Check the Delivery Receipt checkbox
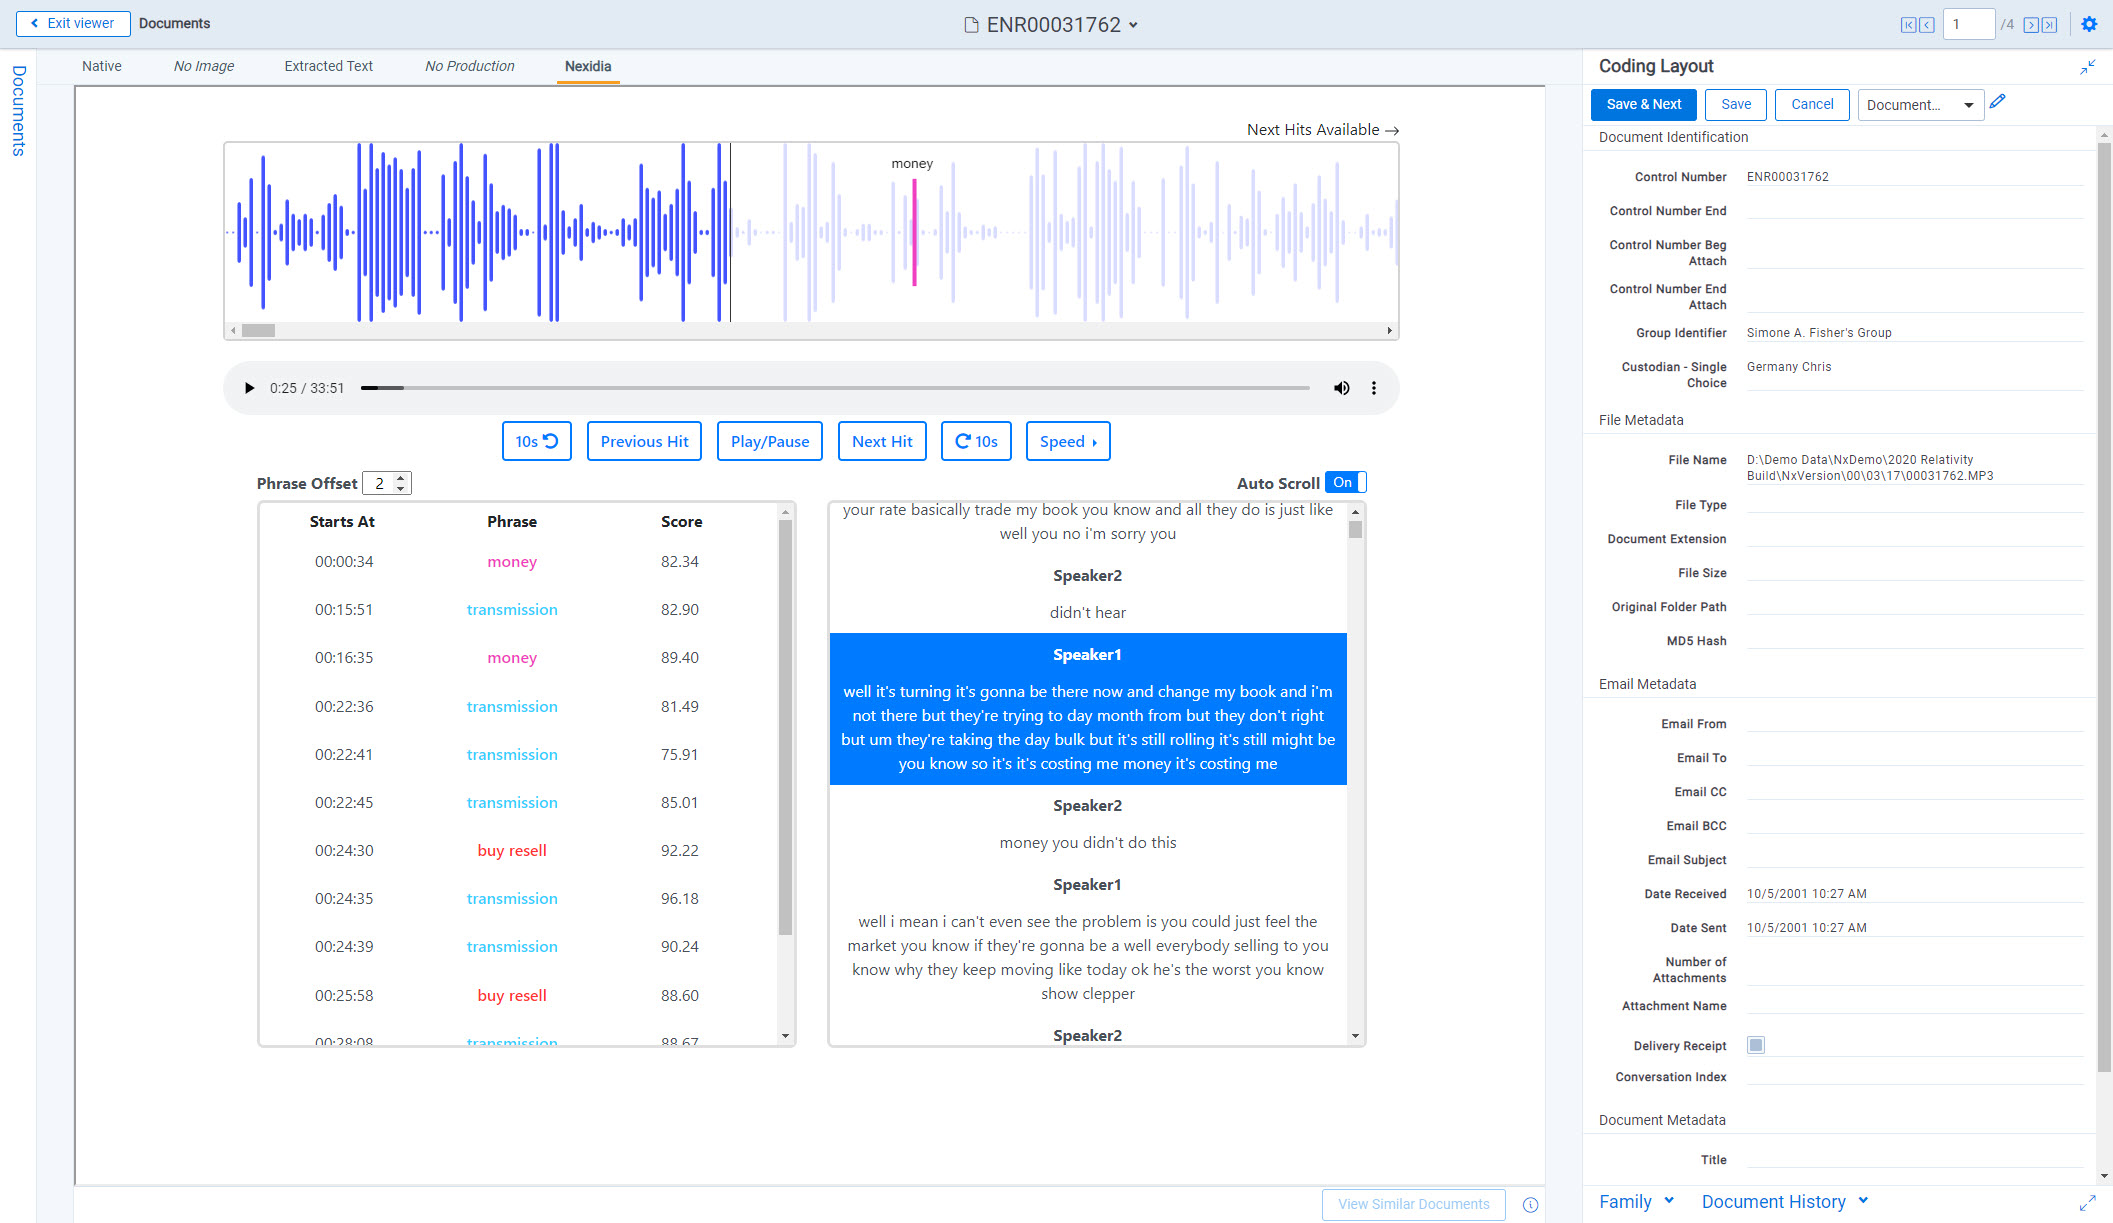This screenshot has height=1223, width=2113. 1756,1045
